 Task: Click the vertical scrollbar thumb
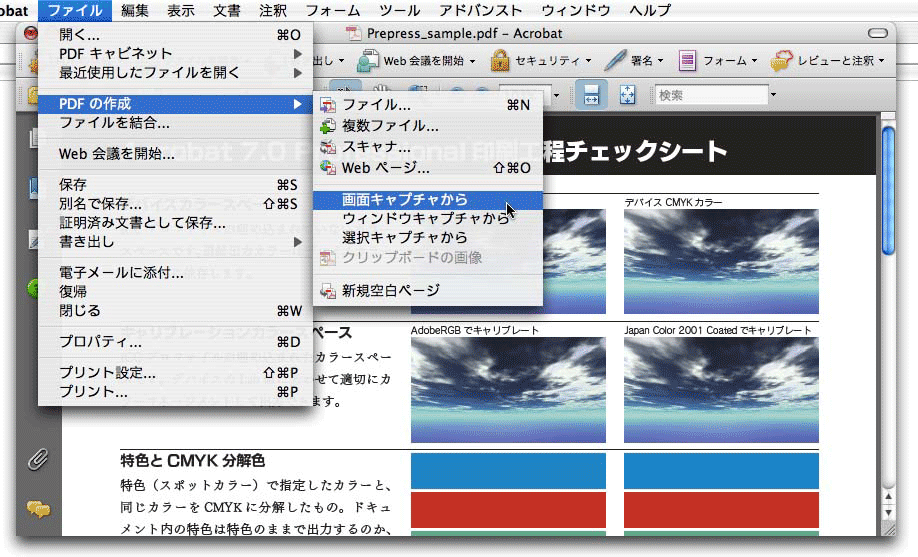pos(888,190)
